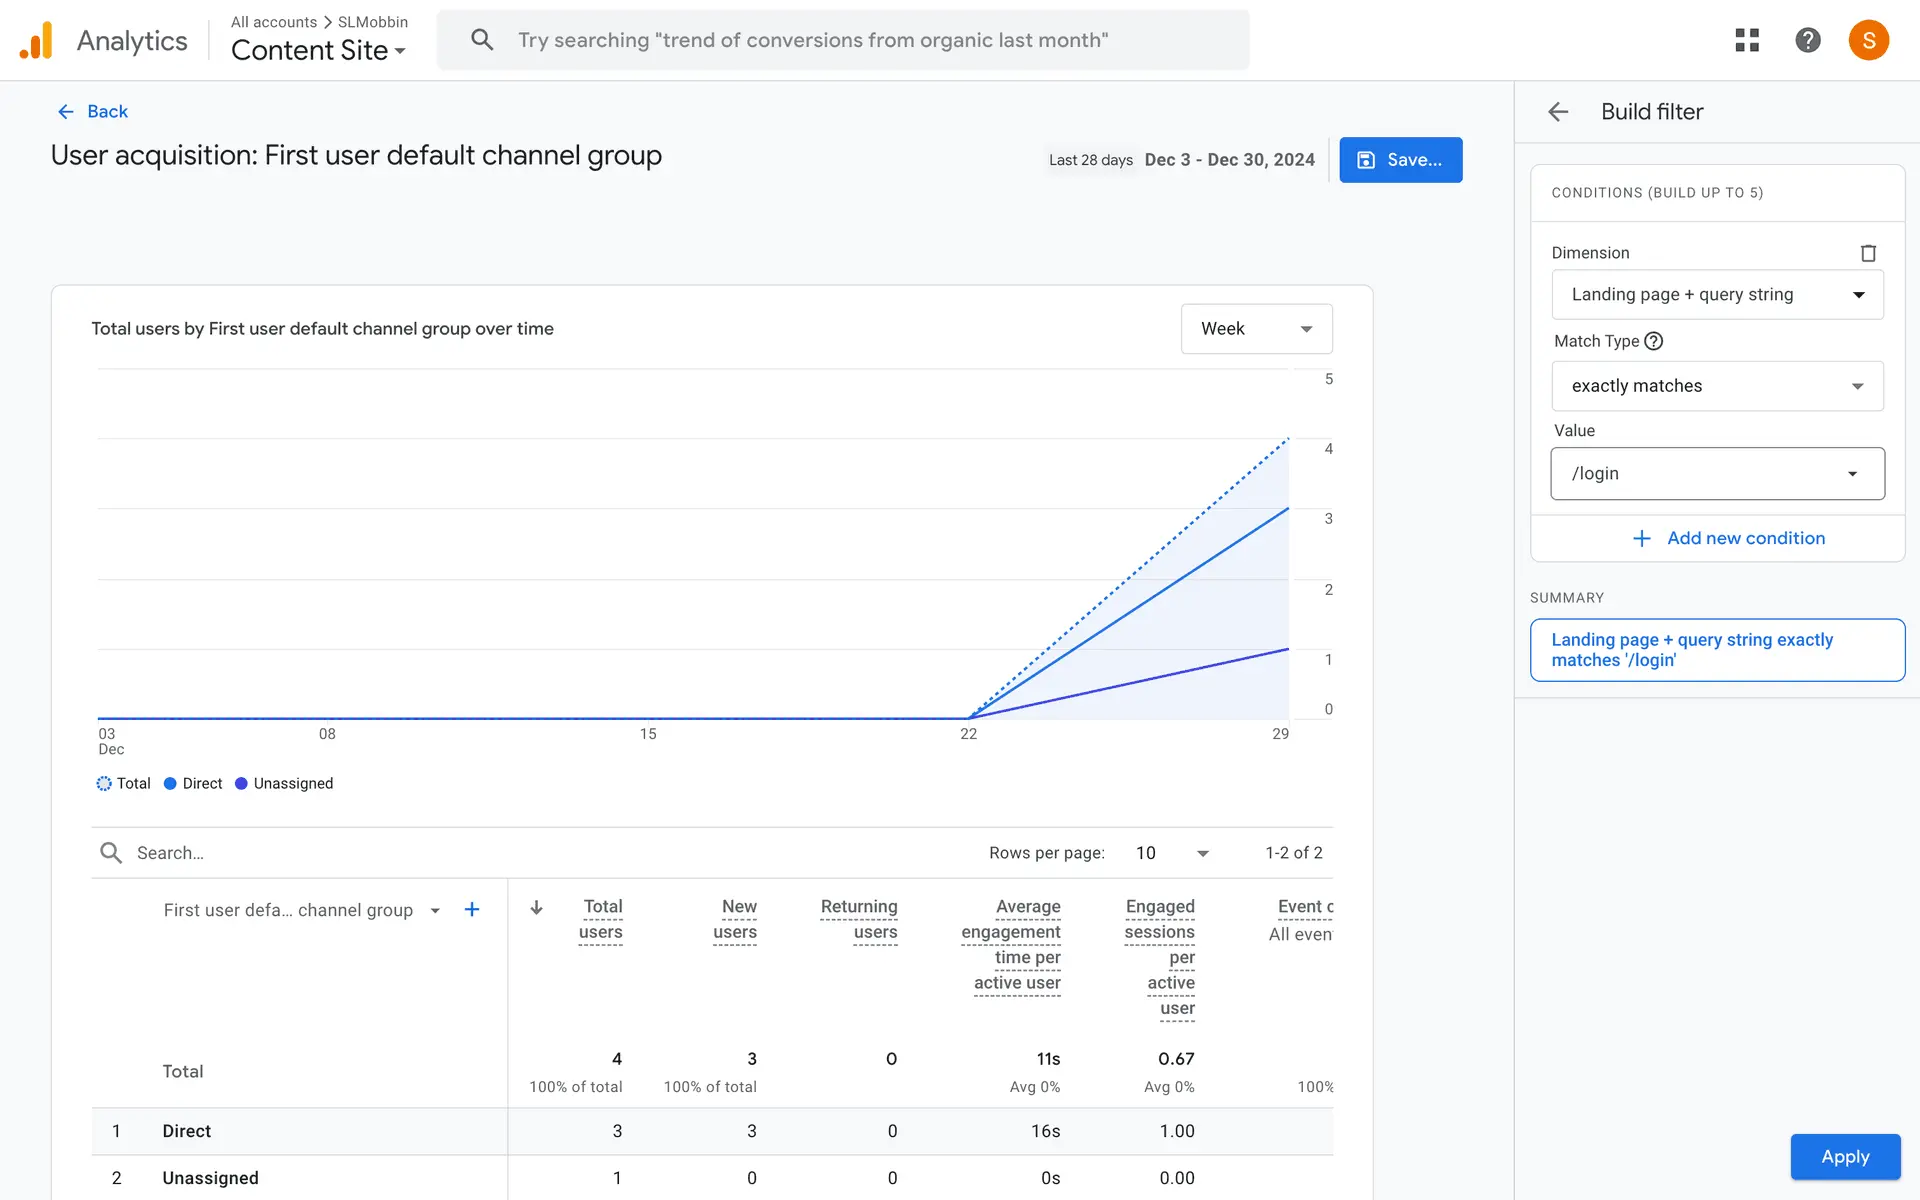Click the Total users sort arrow
Viewport: 1920px width, 1200px height.
[x=537, y=907]
